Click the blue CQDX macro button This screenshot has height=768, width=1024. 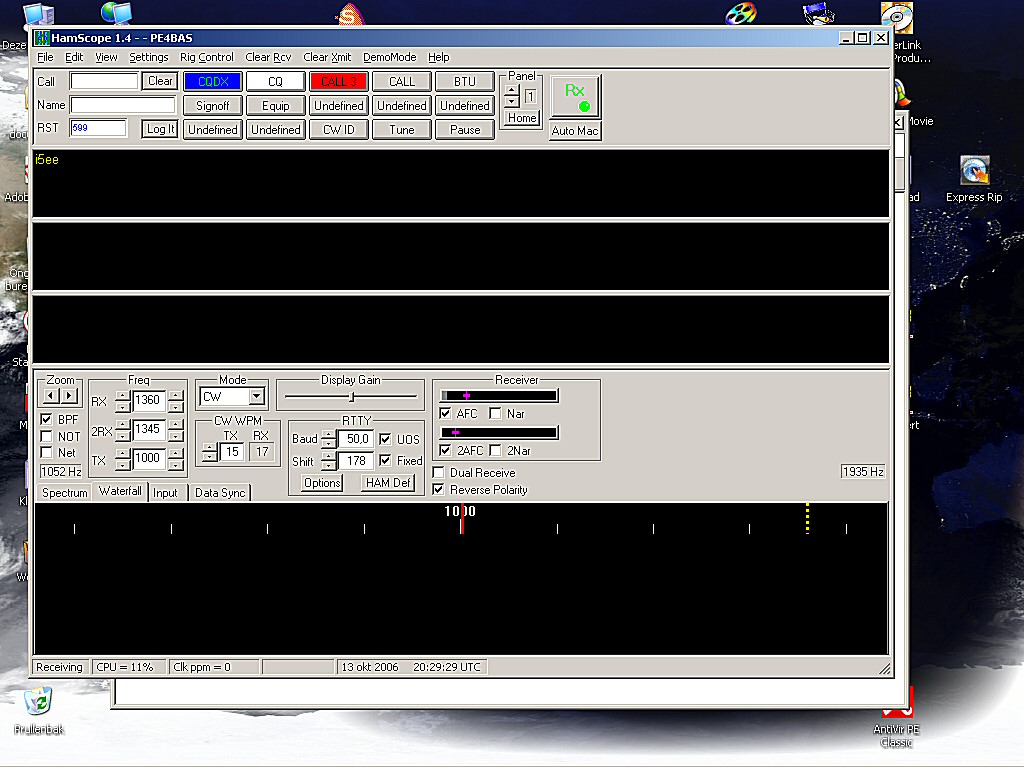coord(213,82)
